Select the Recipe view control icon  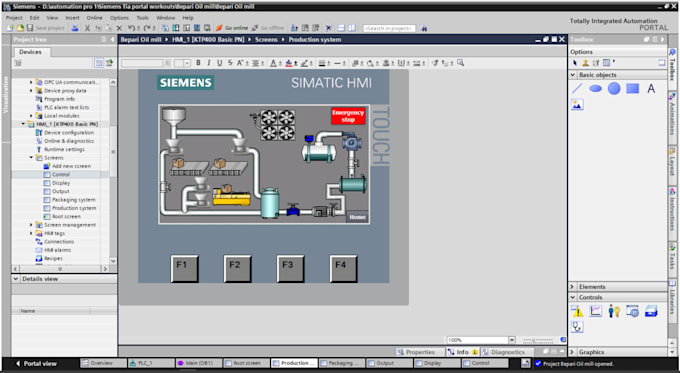click(651, 311)
